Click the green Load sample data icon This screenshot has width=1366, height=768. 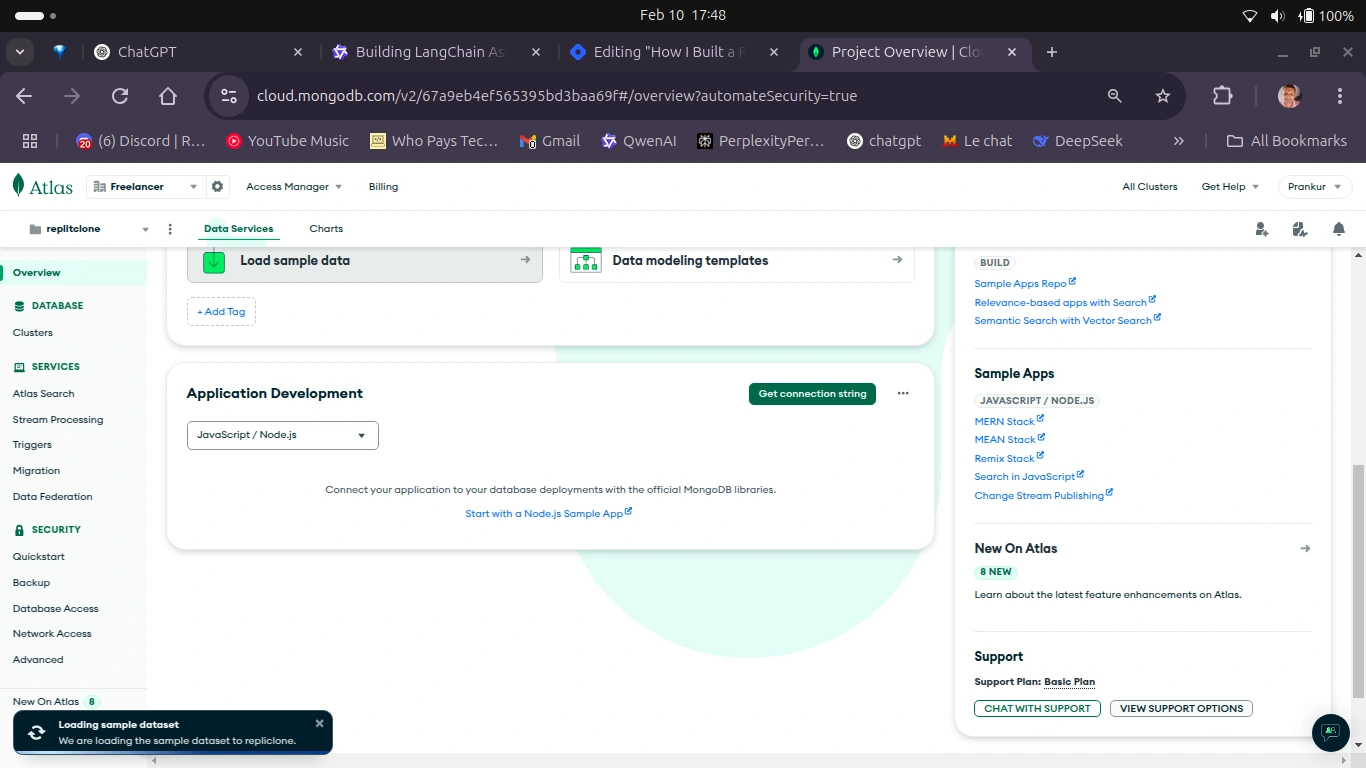coord(213,260)
